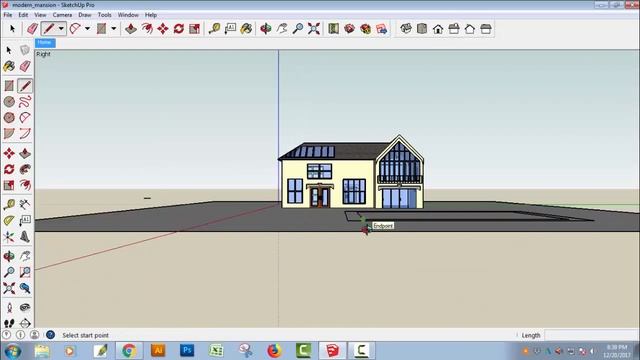Image resolution: width=640 pixels, height=360 pixels.
Task: Activate the Orbit tool in top toolbar
Action: [x=266, y=29]
